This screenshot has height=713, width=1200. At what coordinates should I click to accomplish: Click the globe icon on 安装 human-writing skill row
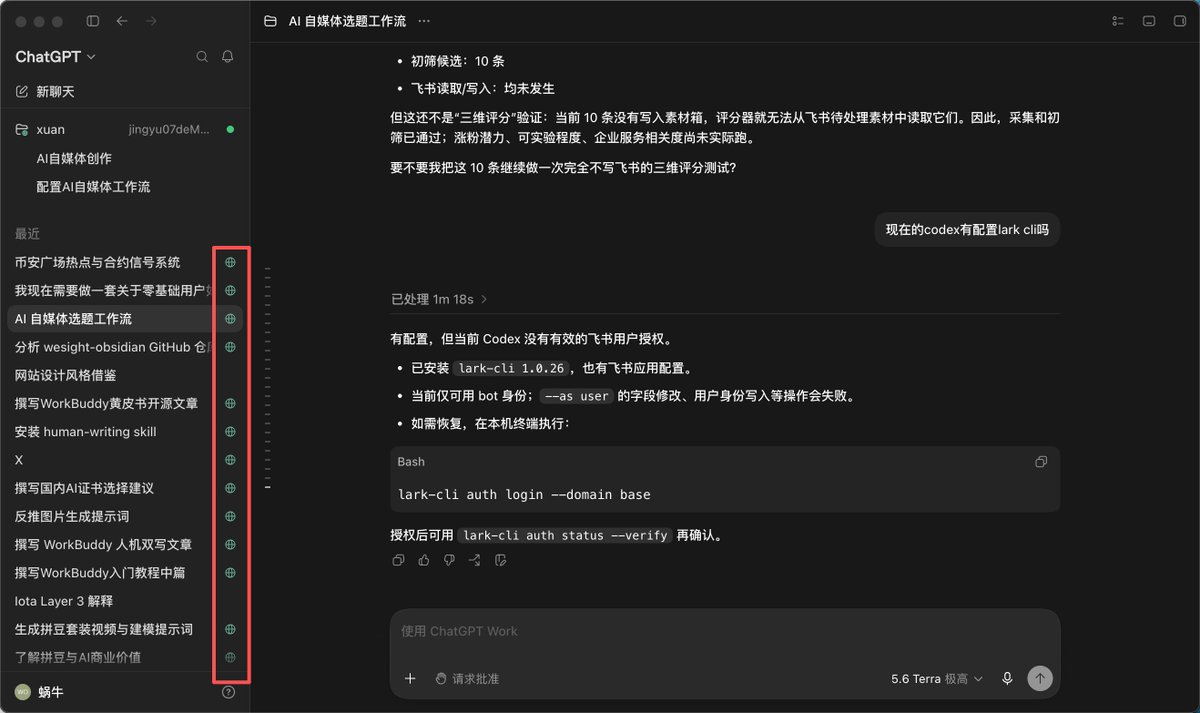tap(230, 432)
